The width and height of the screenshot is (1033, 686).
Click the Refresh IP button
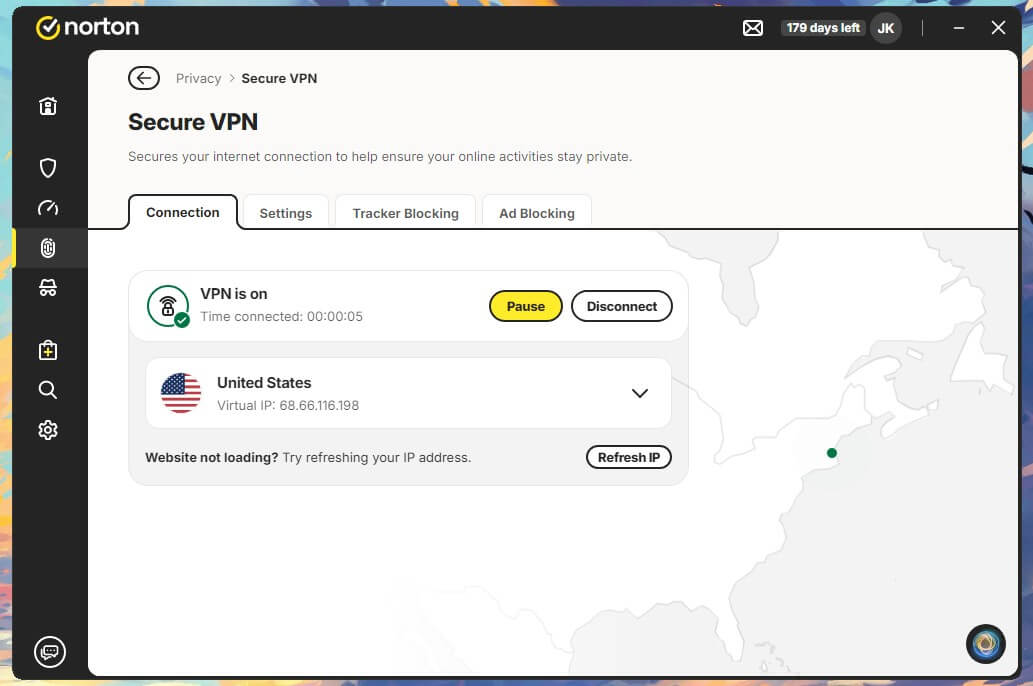pyautogui.click(x=628, y=457)
